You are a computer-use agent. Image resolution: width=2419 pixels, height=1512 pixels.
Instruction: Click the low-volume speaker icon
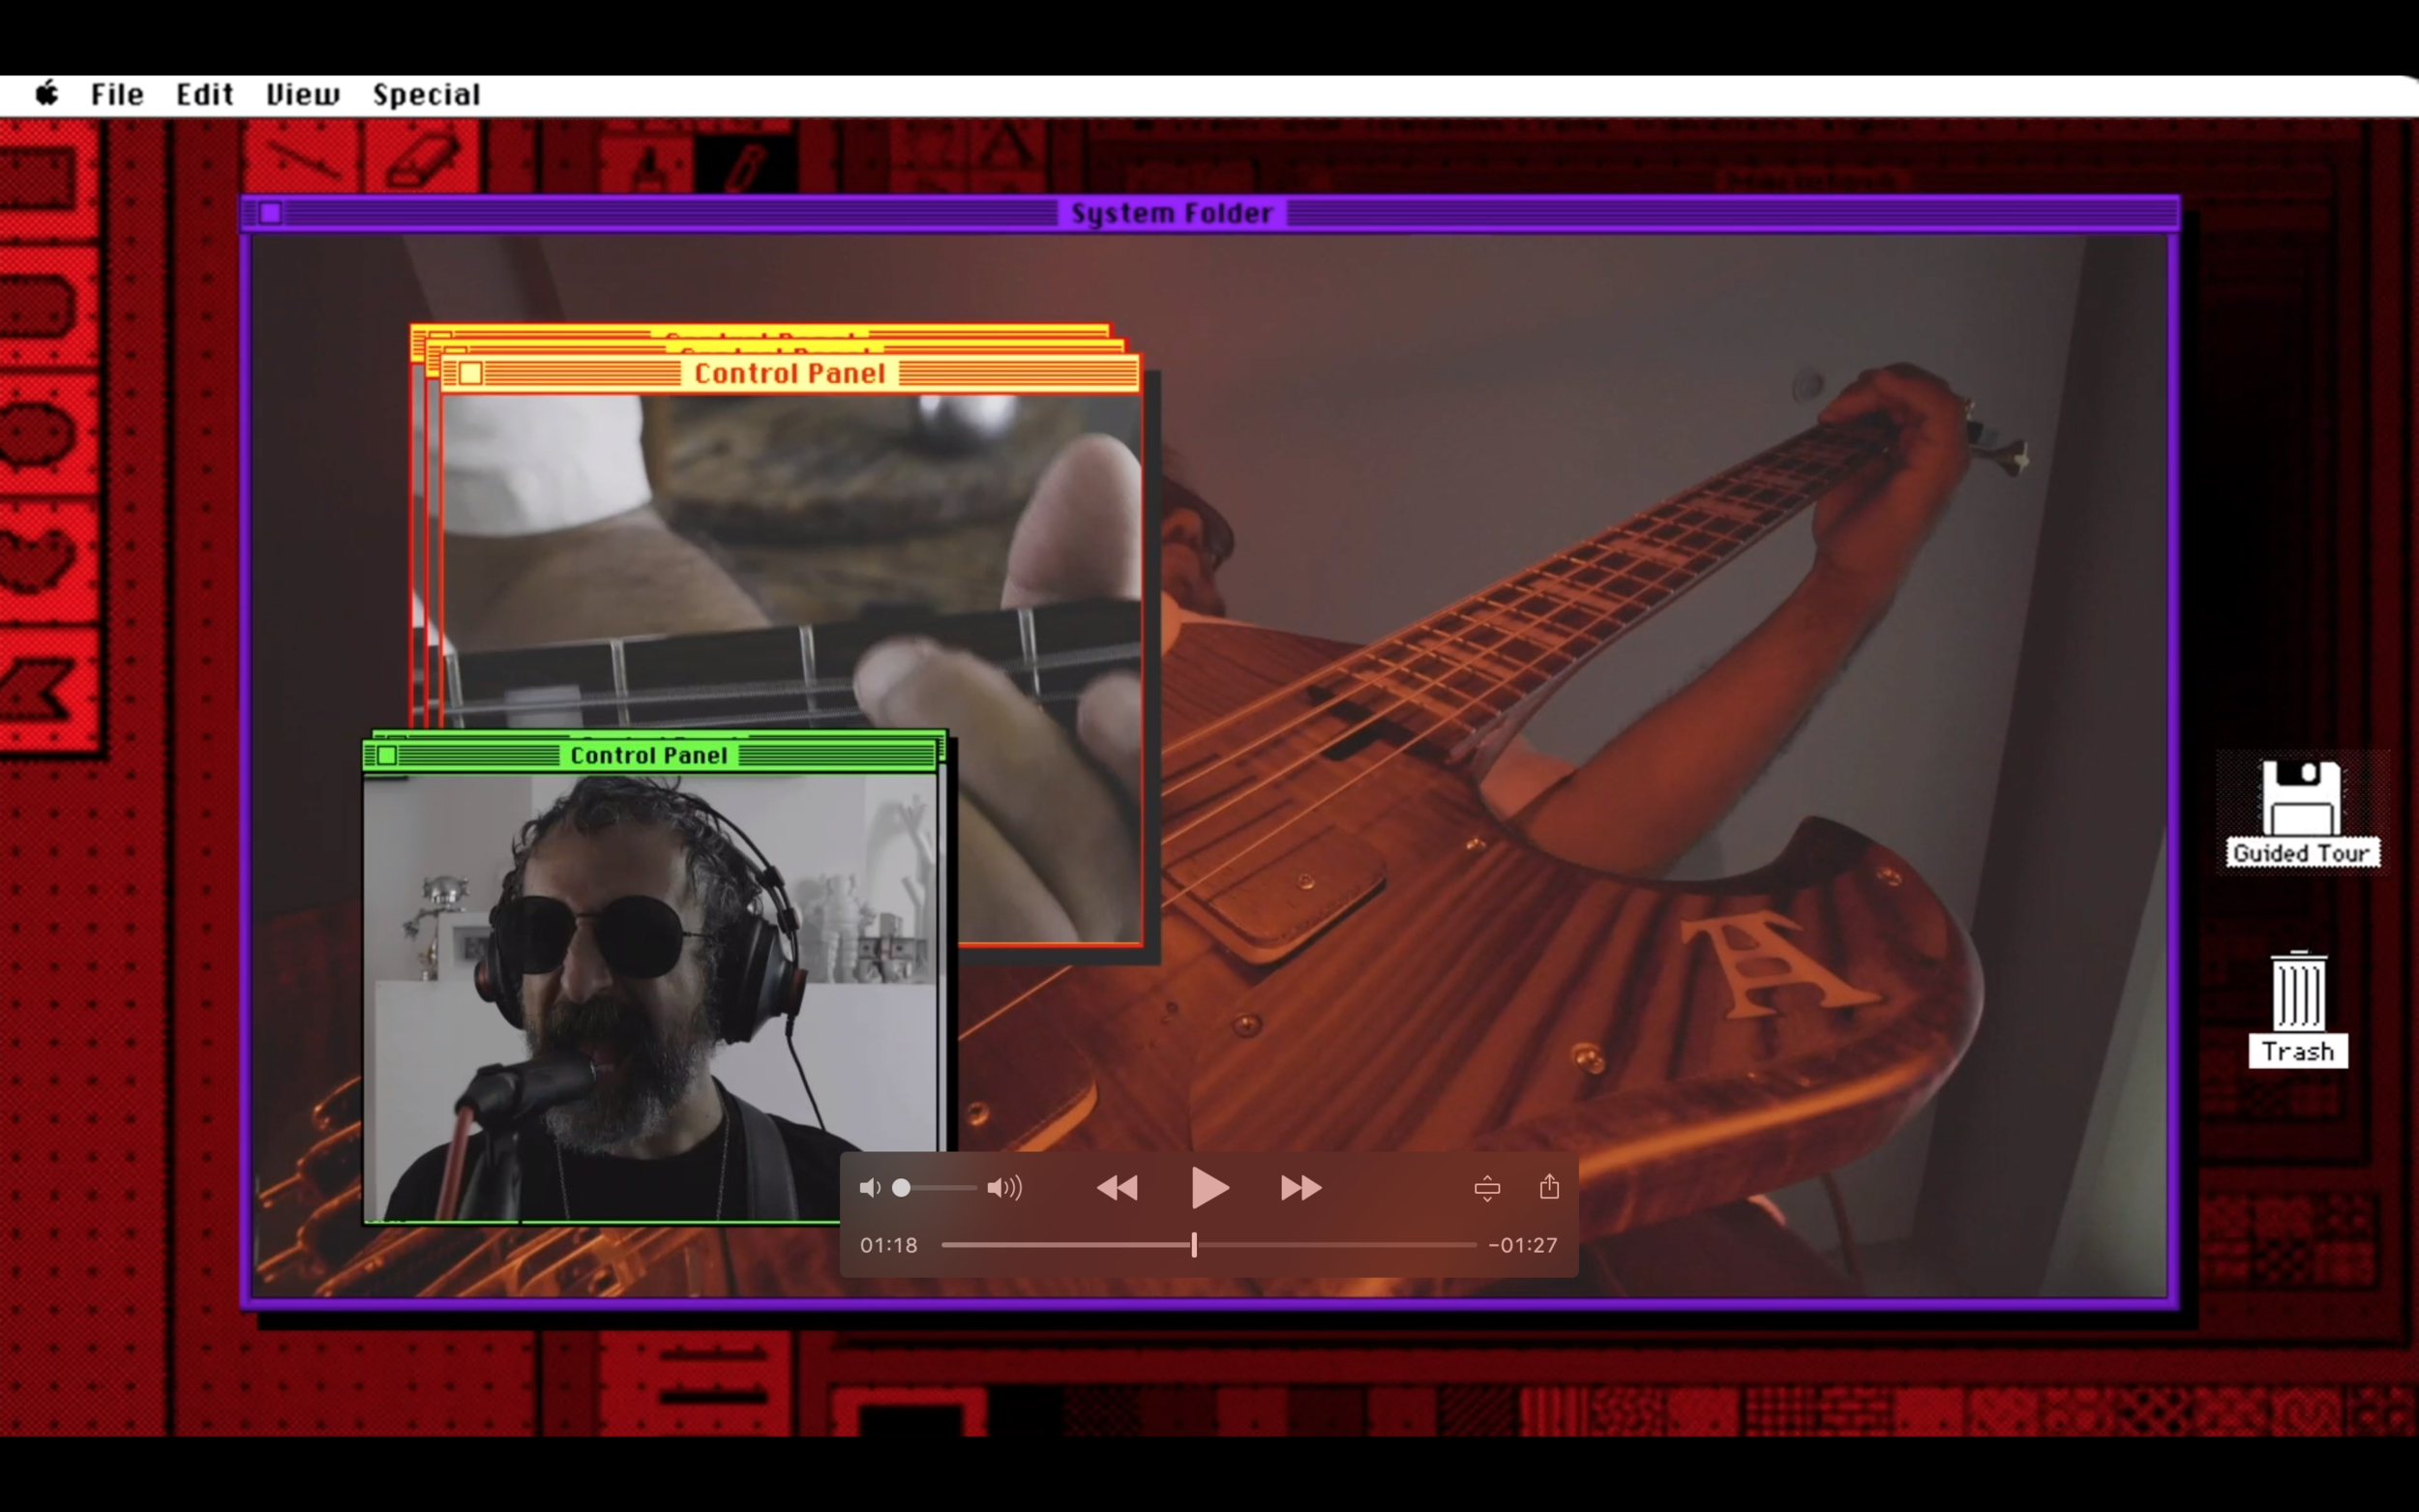point(869,1188)
